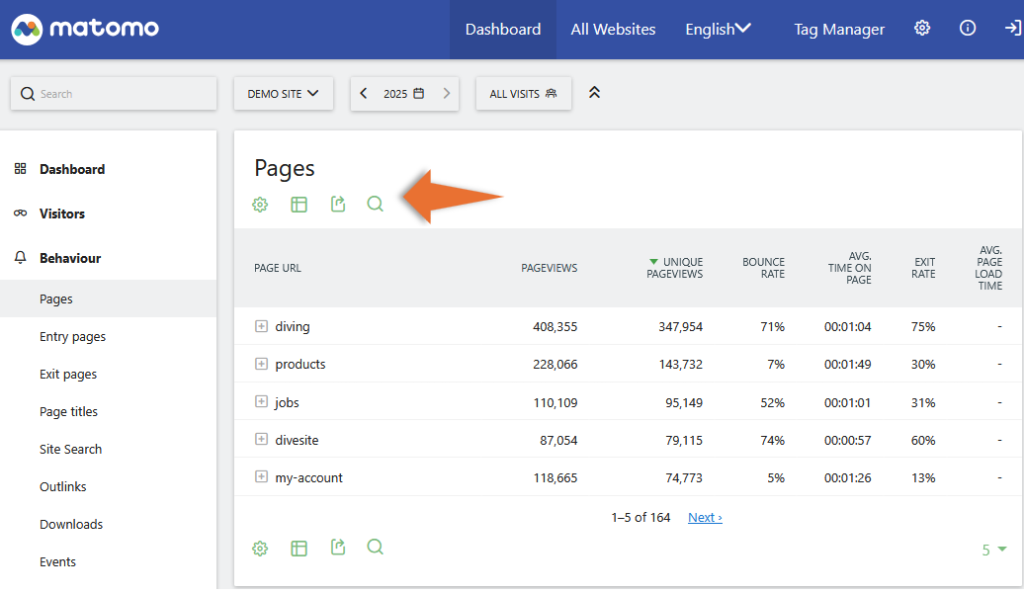1024x595 pixels.
Task: Expand the divesite row
Action: pos(261,440)
